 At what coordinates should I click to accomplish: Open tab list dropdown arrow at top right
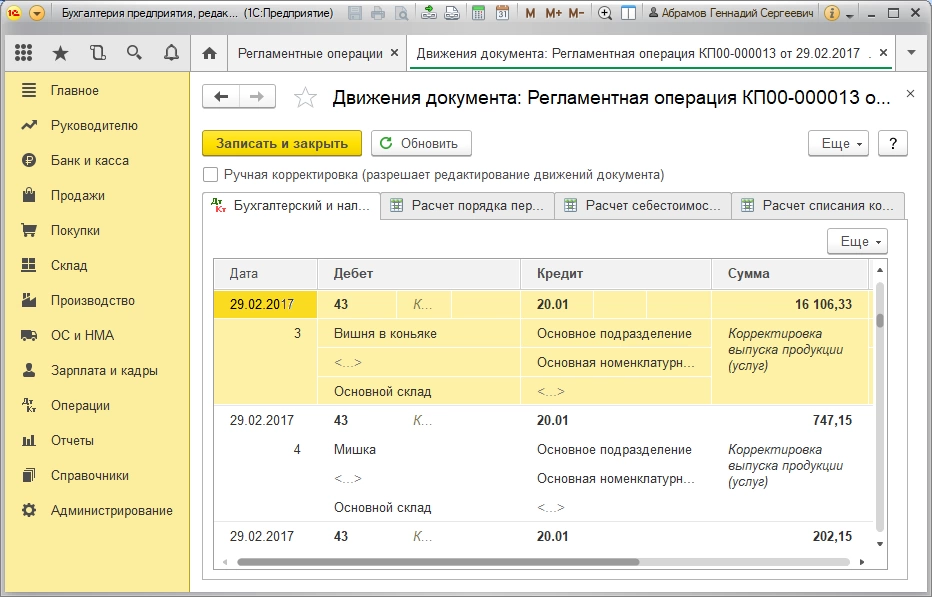coord(911,53)
